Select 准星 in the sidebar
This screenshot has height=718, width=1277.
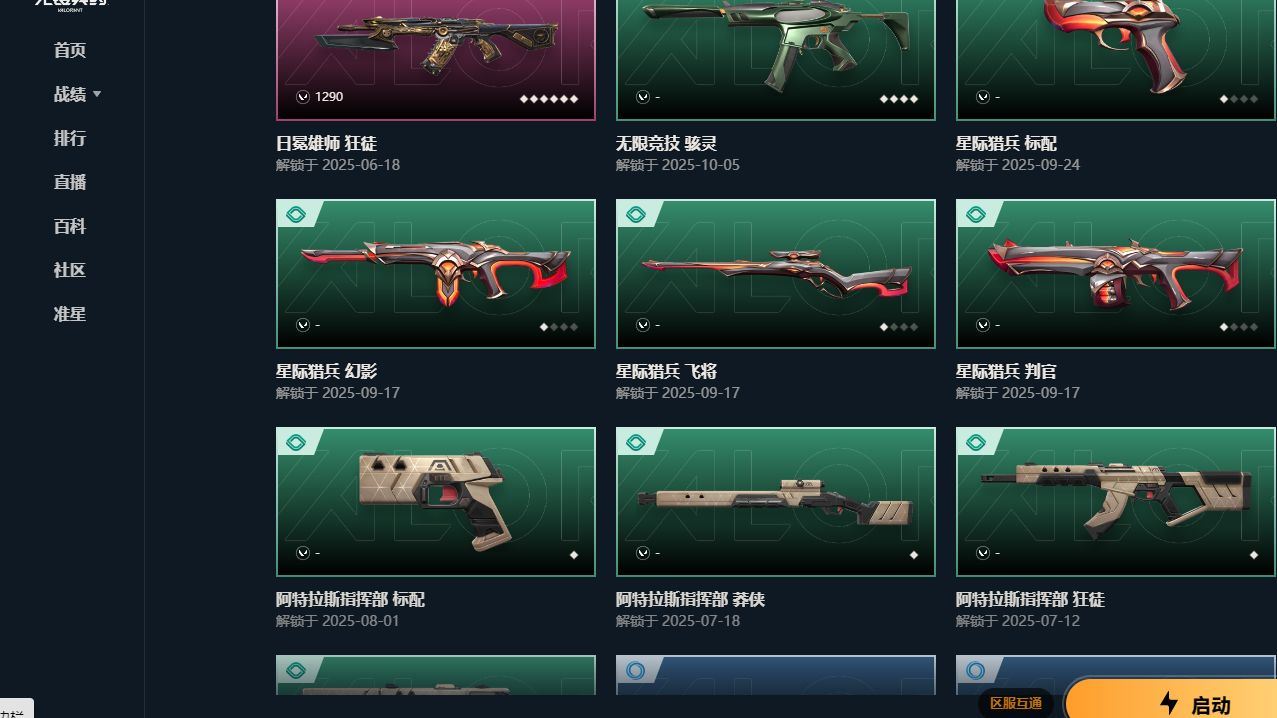70,314
